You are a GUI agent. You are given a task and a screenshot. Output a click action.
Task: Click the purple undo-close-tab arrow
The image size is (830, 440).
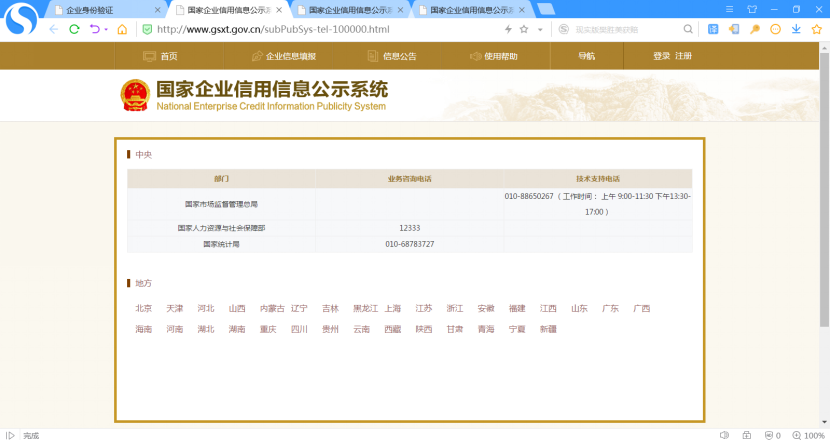pyautogui.click(x=94, y=29)
